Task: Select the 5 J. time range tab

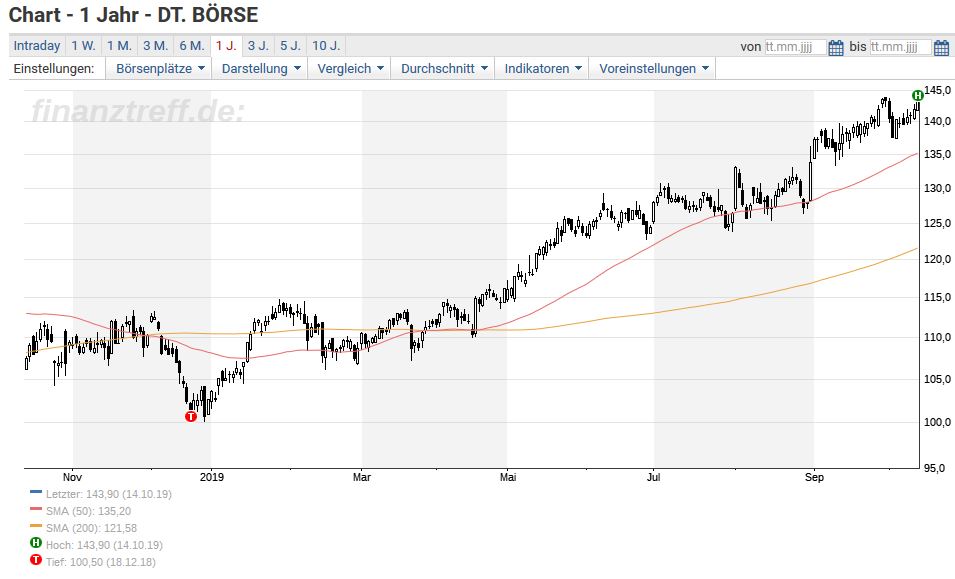Action: tap(291, 46)
